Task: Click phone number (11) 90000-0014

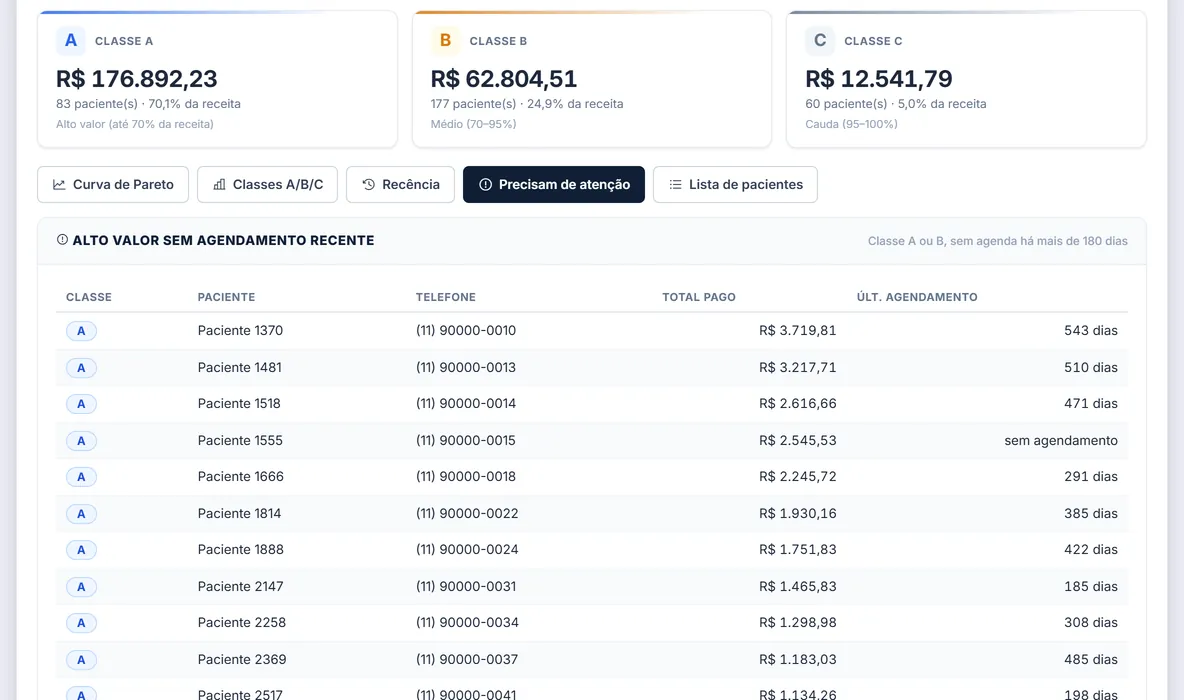Action: tap(466, 404)
